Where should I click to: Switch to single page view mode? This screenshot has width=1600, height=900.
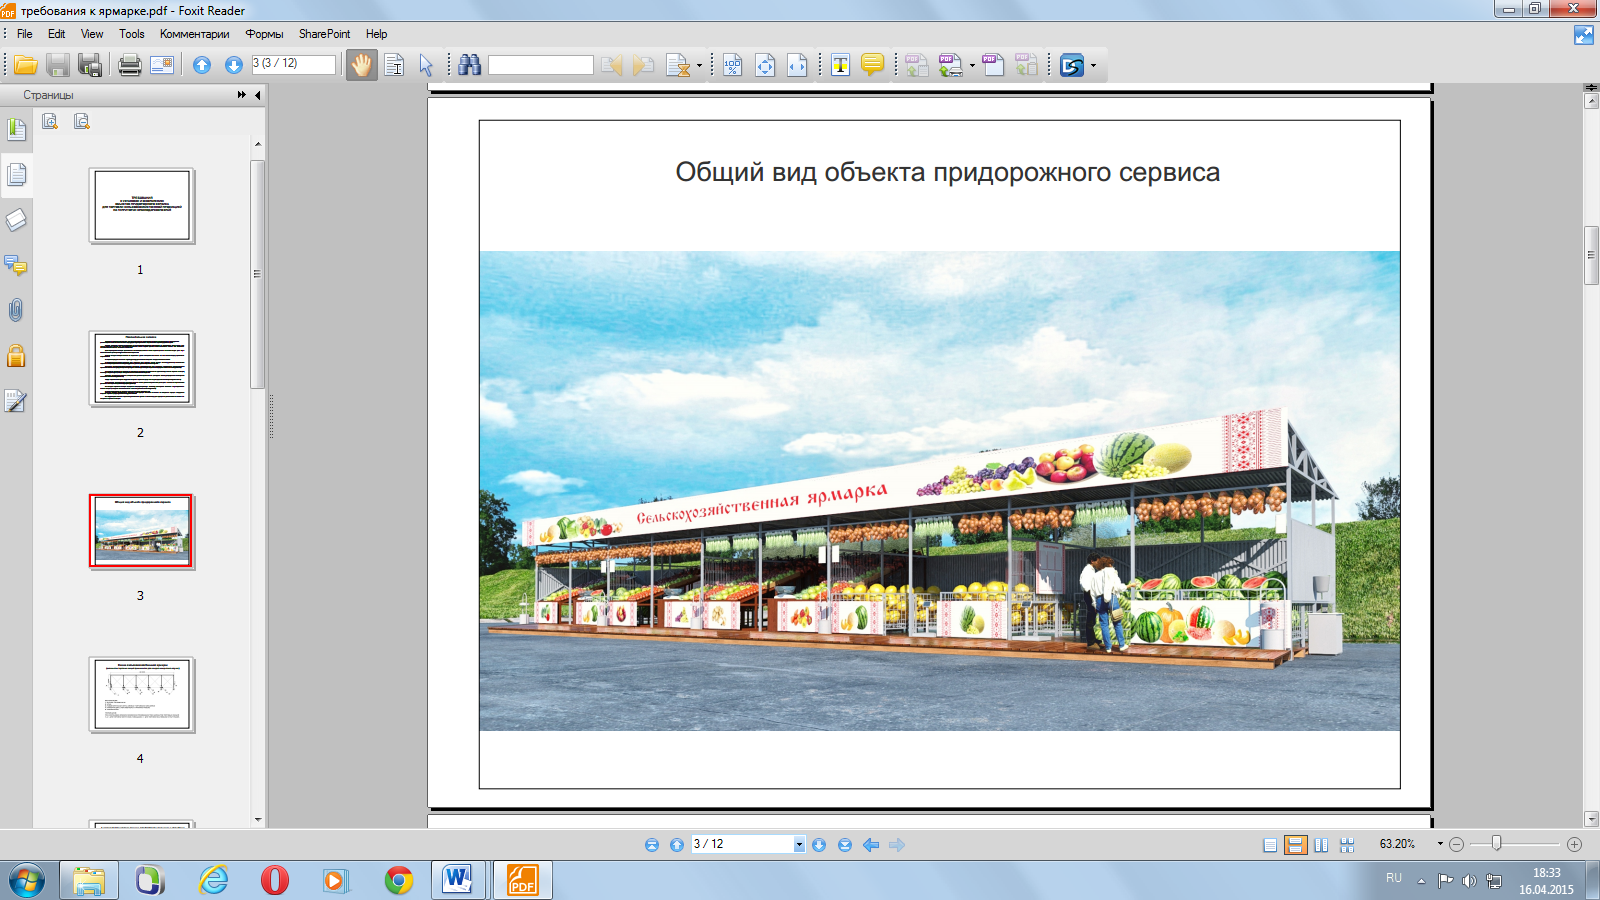tap(1270, 845)
